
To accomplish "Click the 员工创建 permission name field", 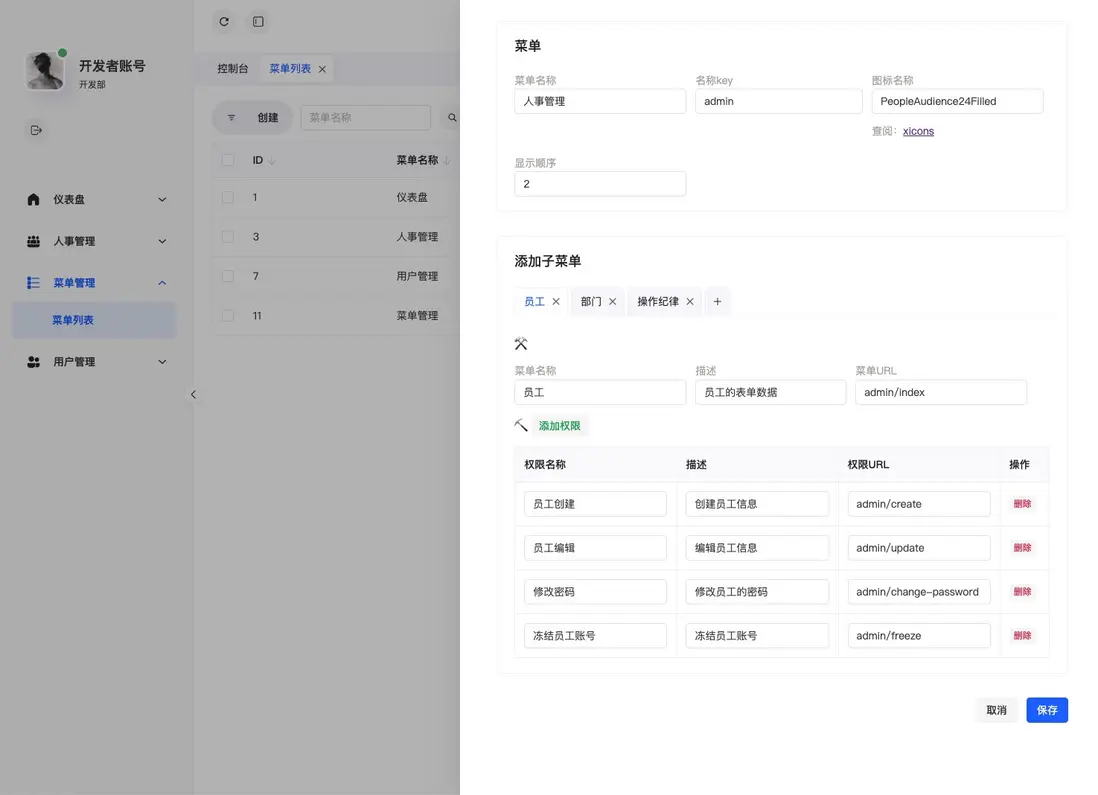I will coord(595,504).
